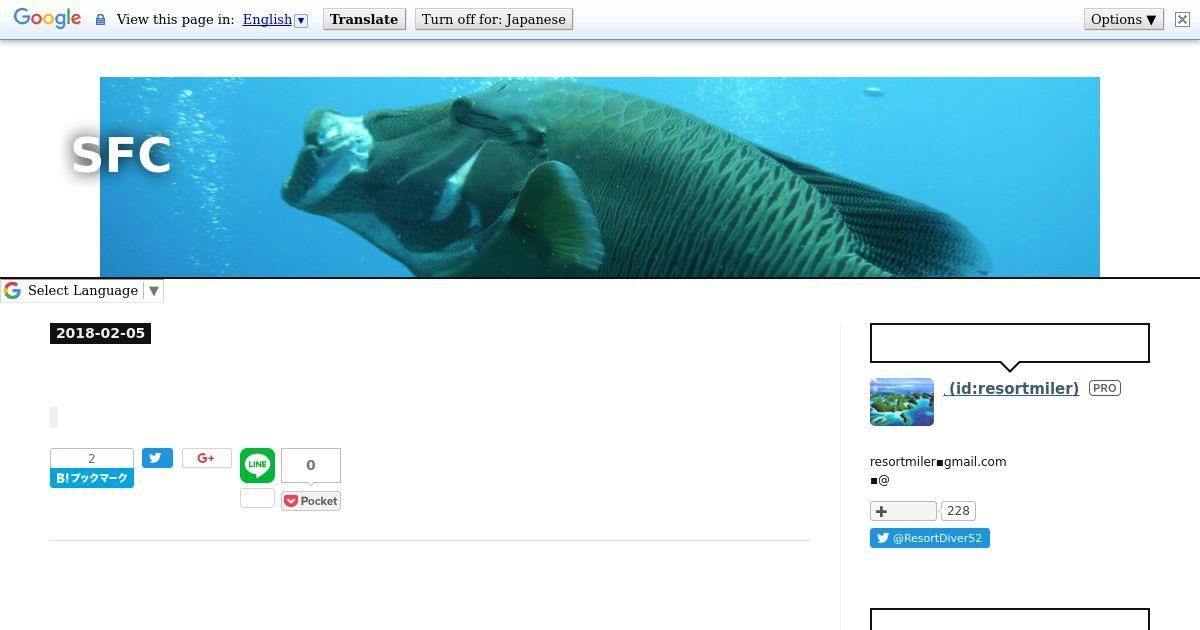The height and width of the screenshot is (630, 1200).
Task: Close the Google translate bar
Action: click(1181, 19)
